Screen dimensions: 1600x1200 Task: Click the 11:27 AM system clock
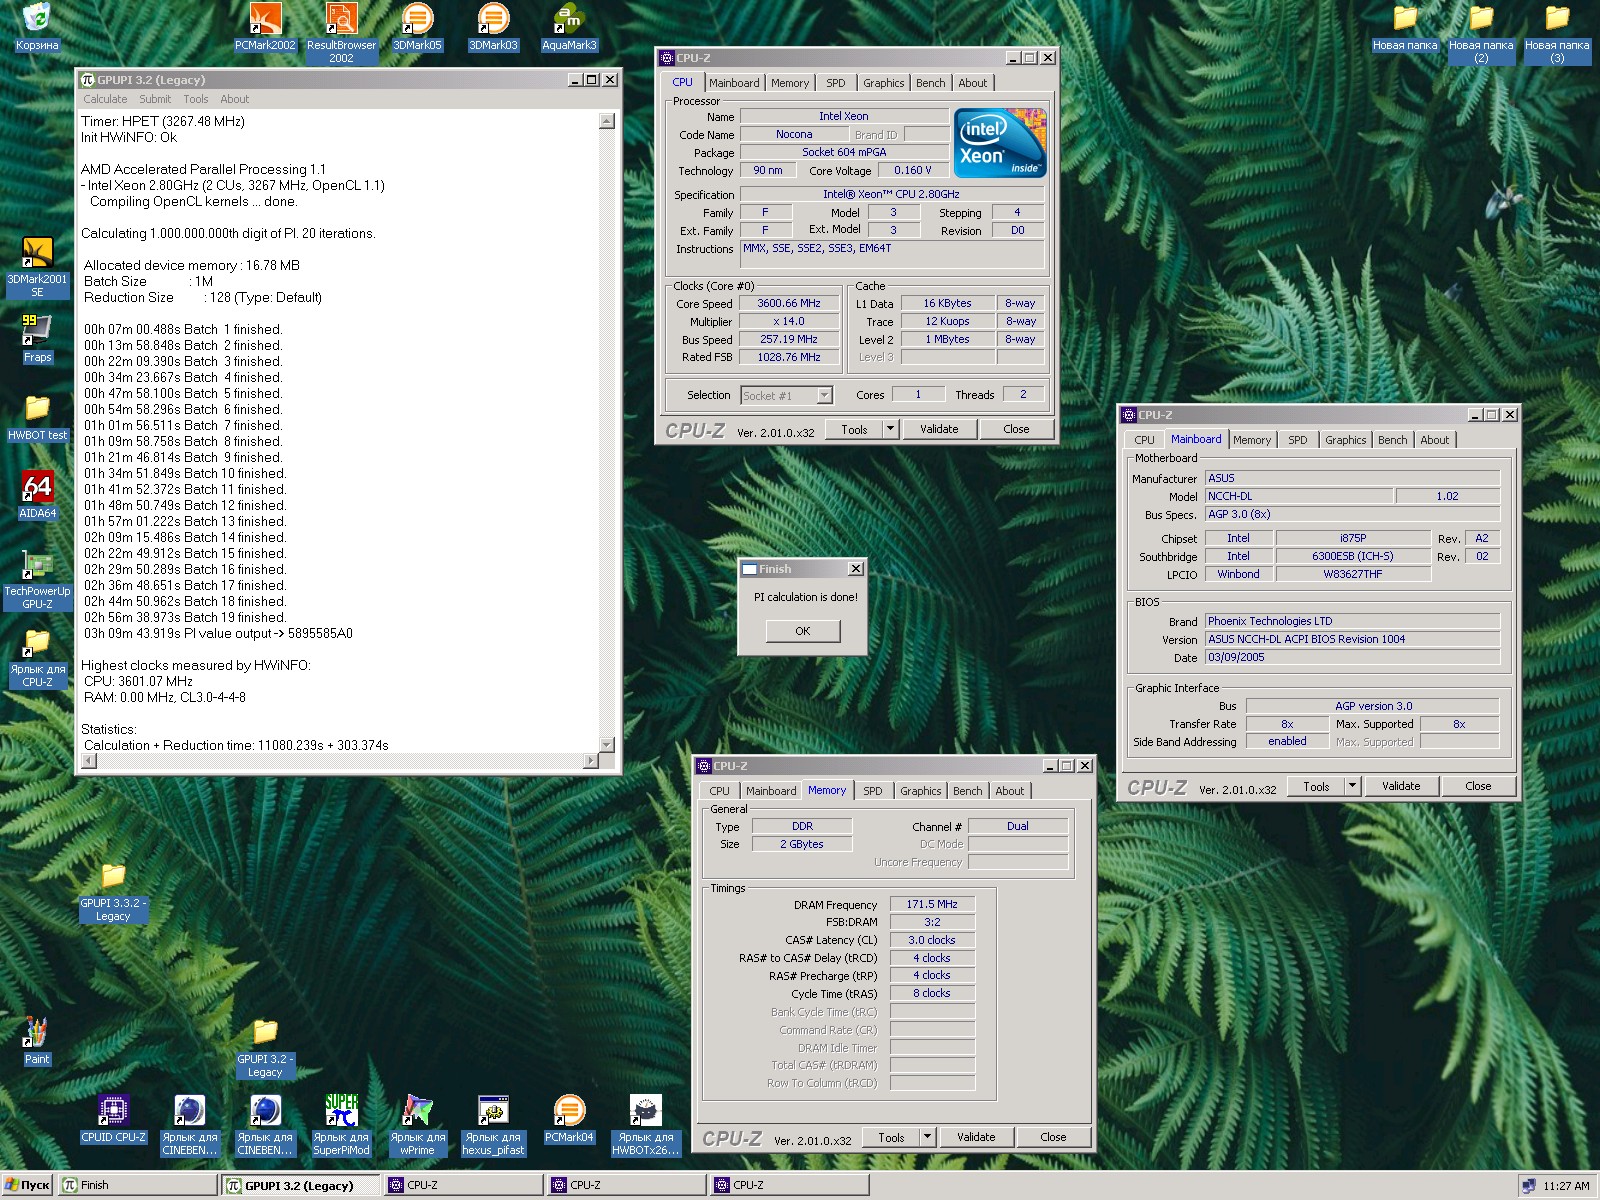coord(1566,1186)
